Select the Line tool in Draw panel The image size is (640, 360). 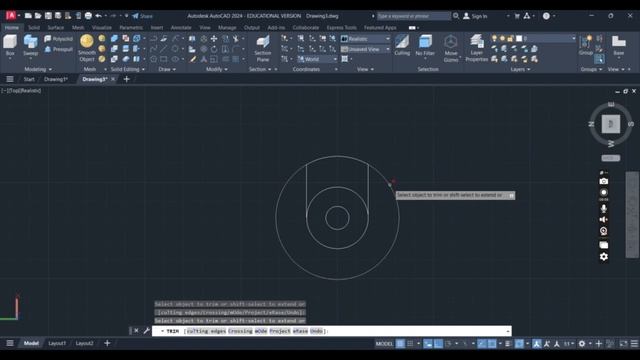(x=163, y=49)
